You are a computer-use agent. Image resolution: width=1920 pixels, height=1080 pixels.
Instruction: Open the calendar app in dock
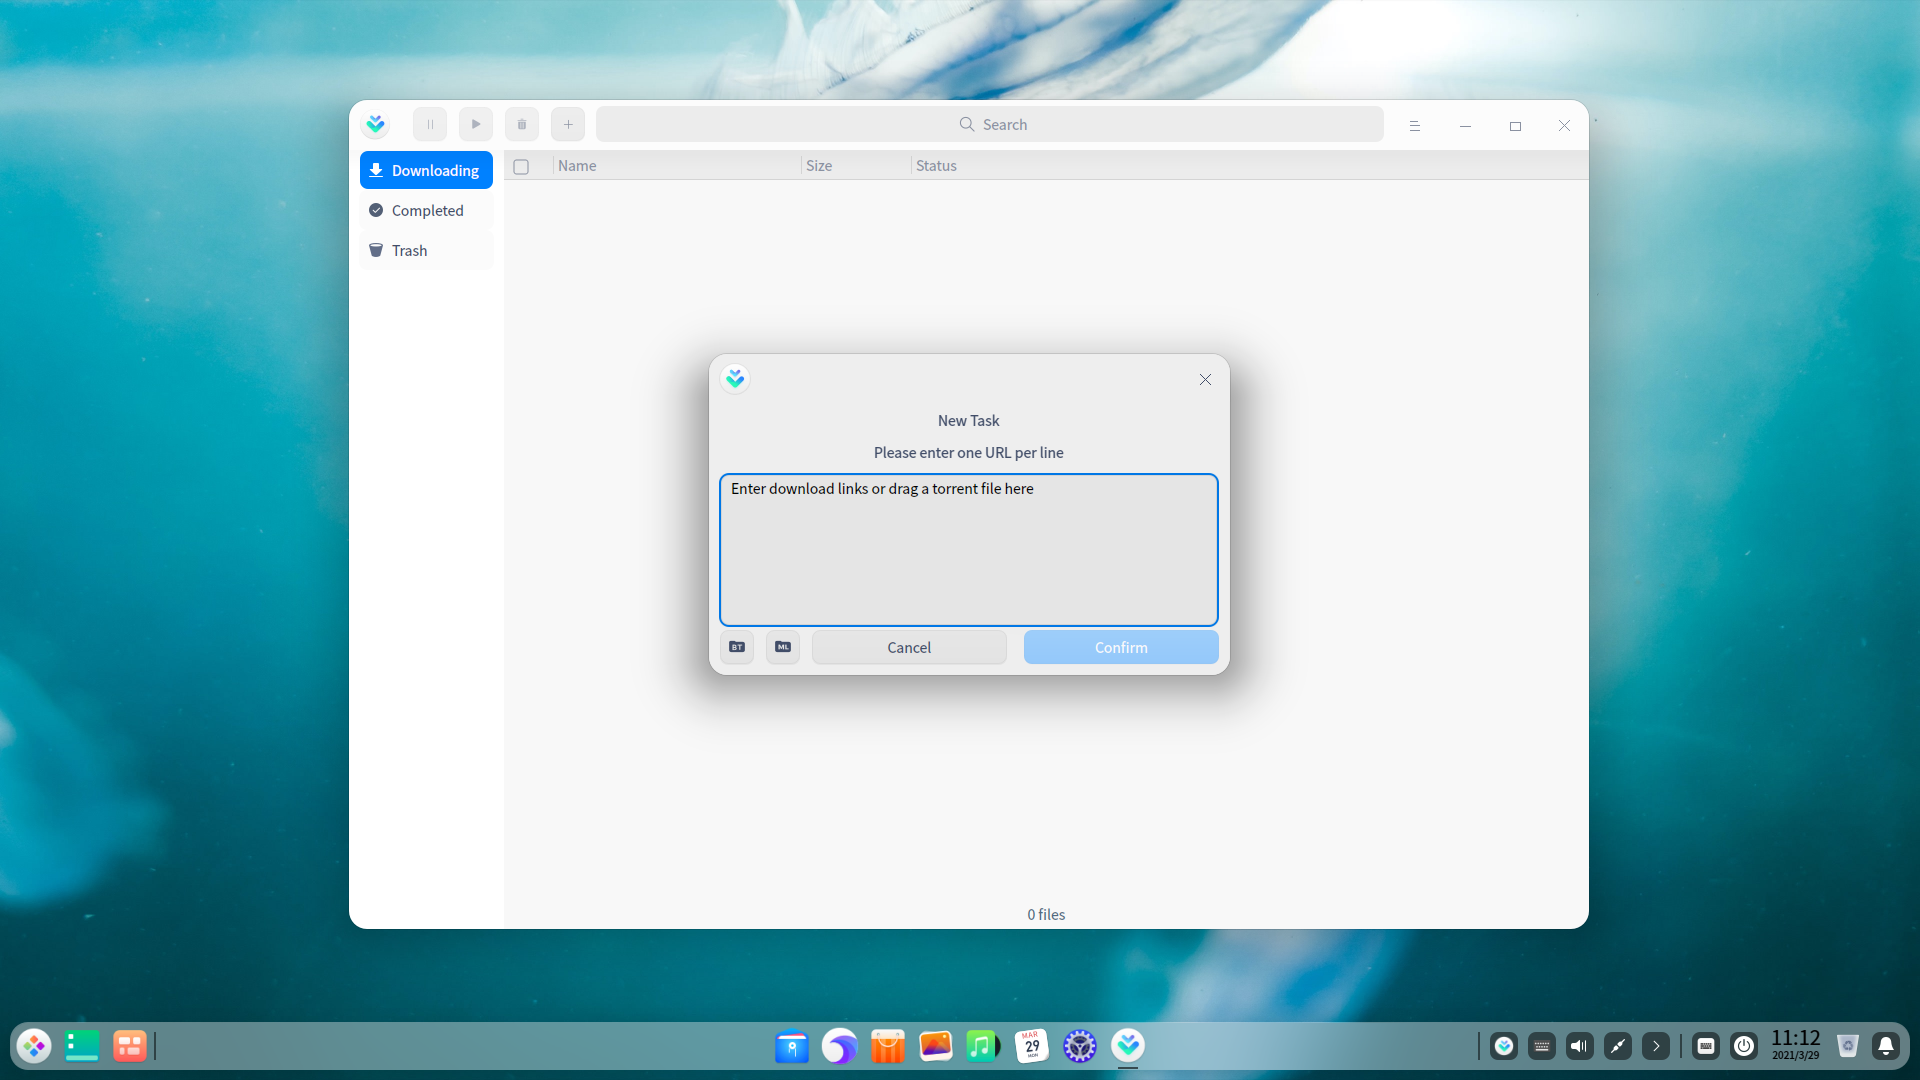1031,1046
